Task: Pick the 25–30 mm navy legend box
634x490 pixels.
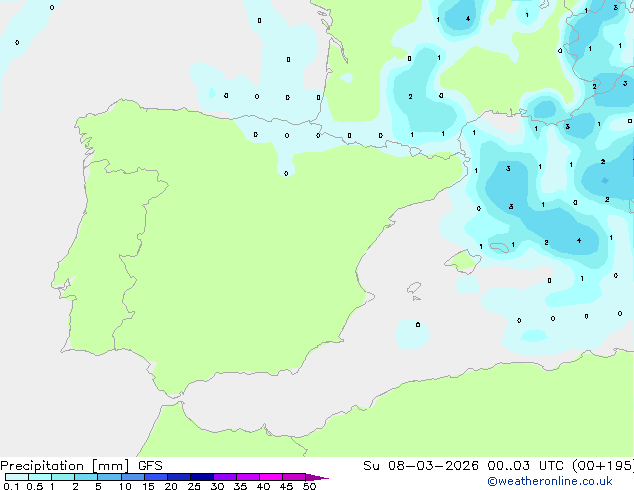Action: click(202, 477)
